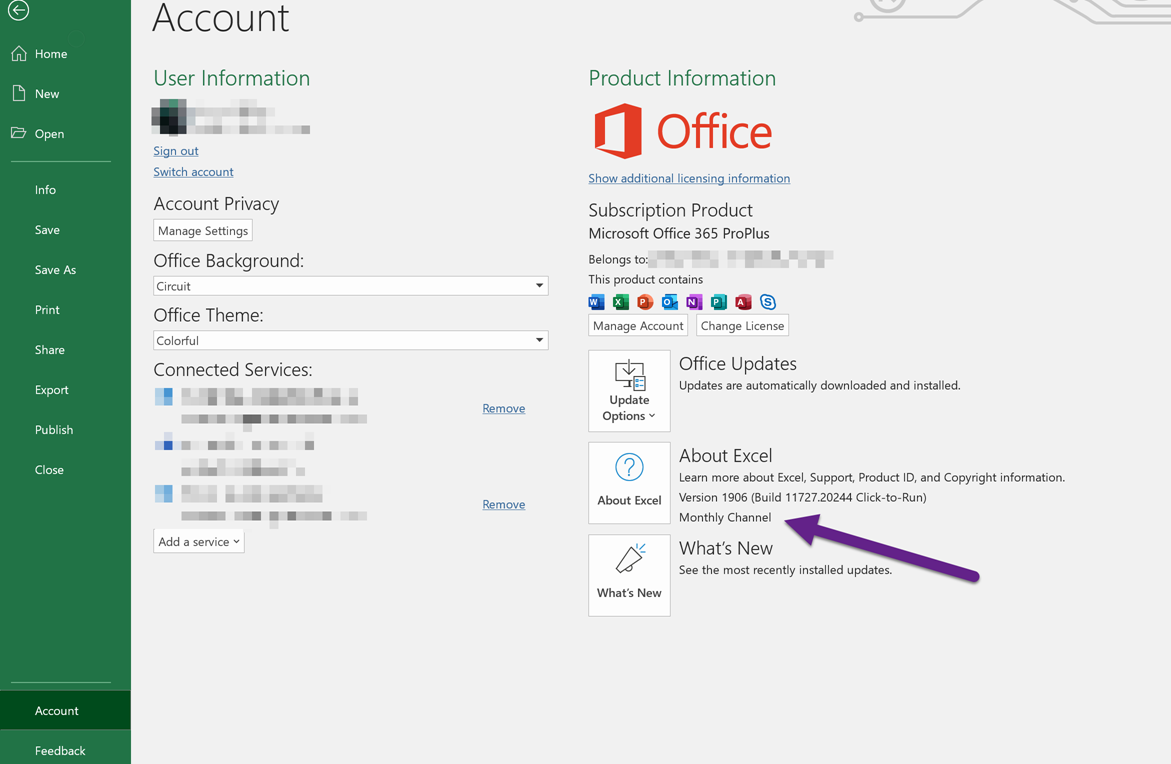1171x764 pixels.
Task: Click the Word app icon
Action: tap(596, 302)
